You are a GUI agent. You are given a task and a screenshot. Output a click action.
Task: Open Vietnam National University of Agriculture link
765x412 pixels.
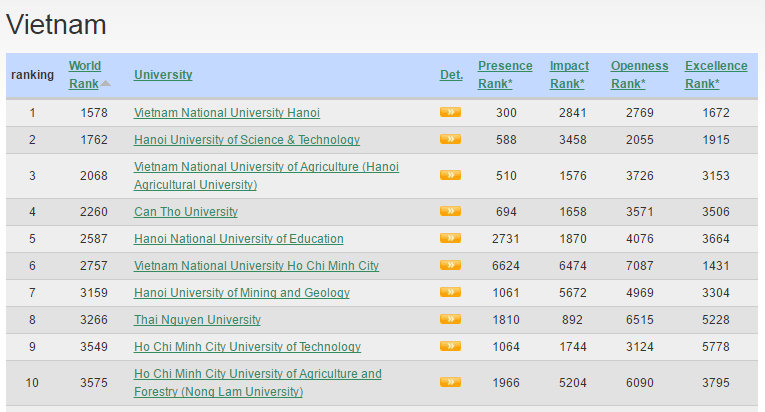pyautogui.click(x=266, y=167)
